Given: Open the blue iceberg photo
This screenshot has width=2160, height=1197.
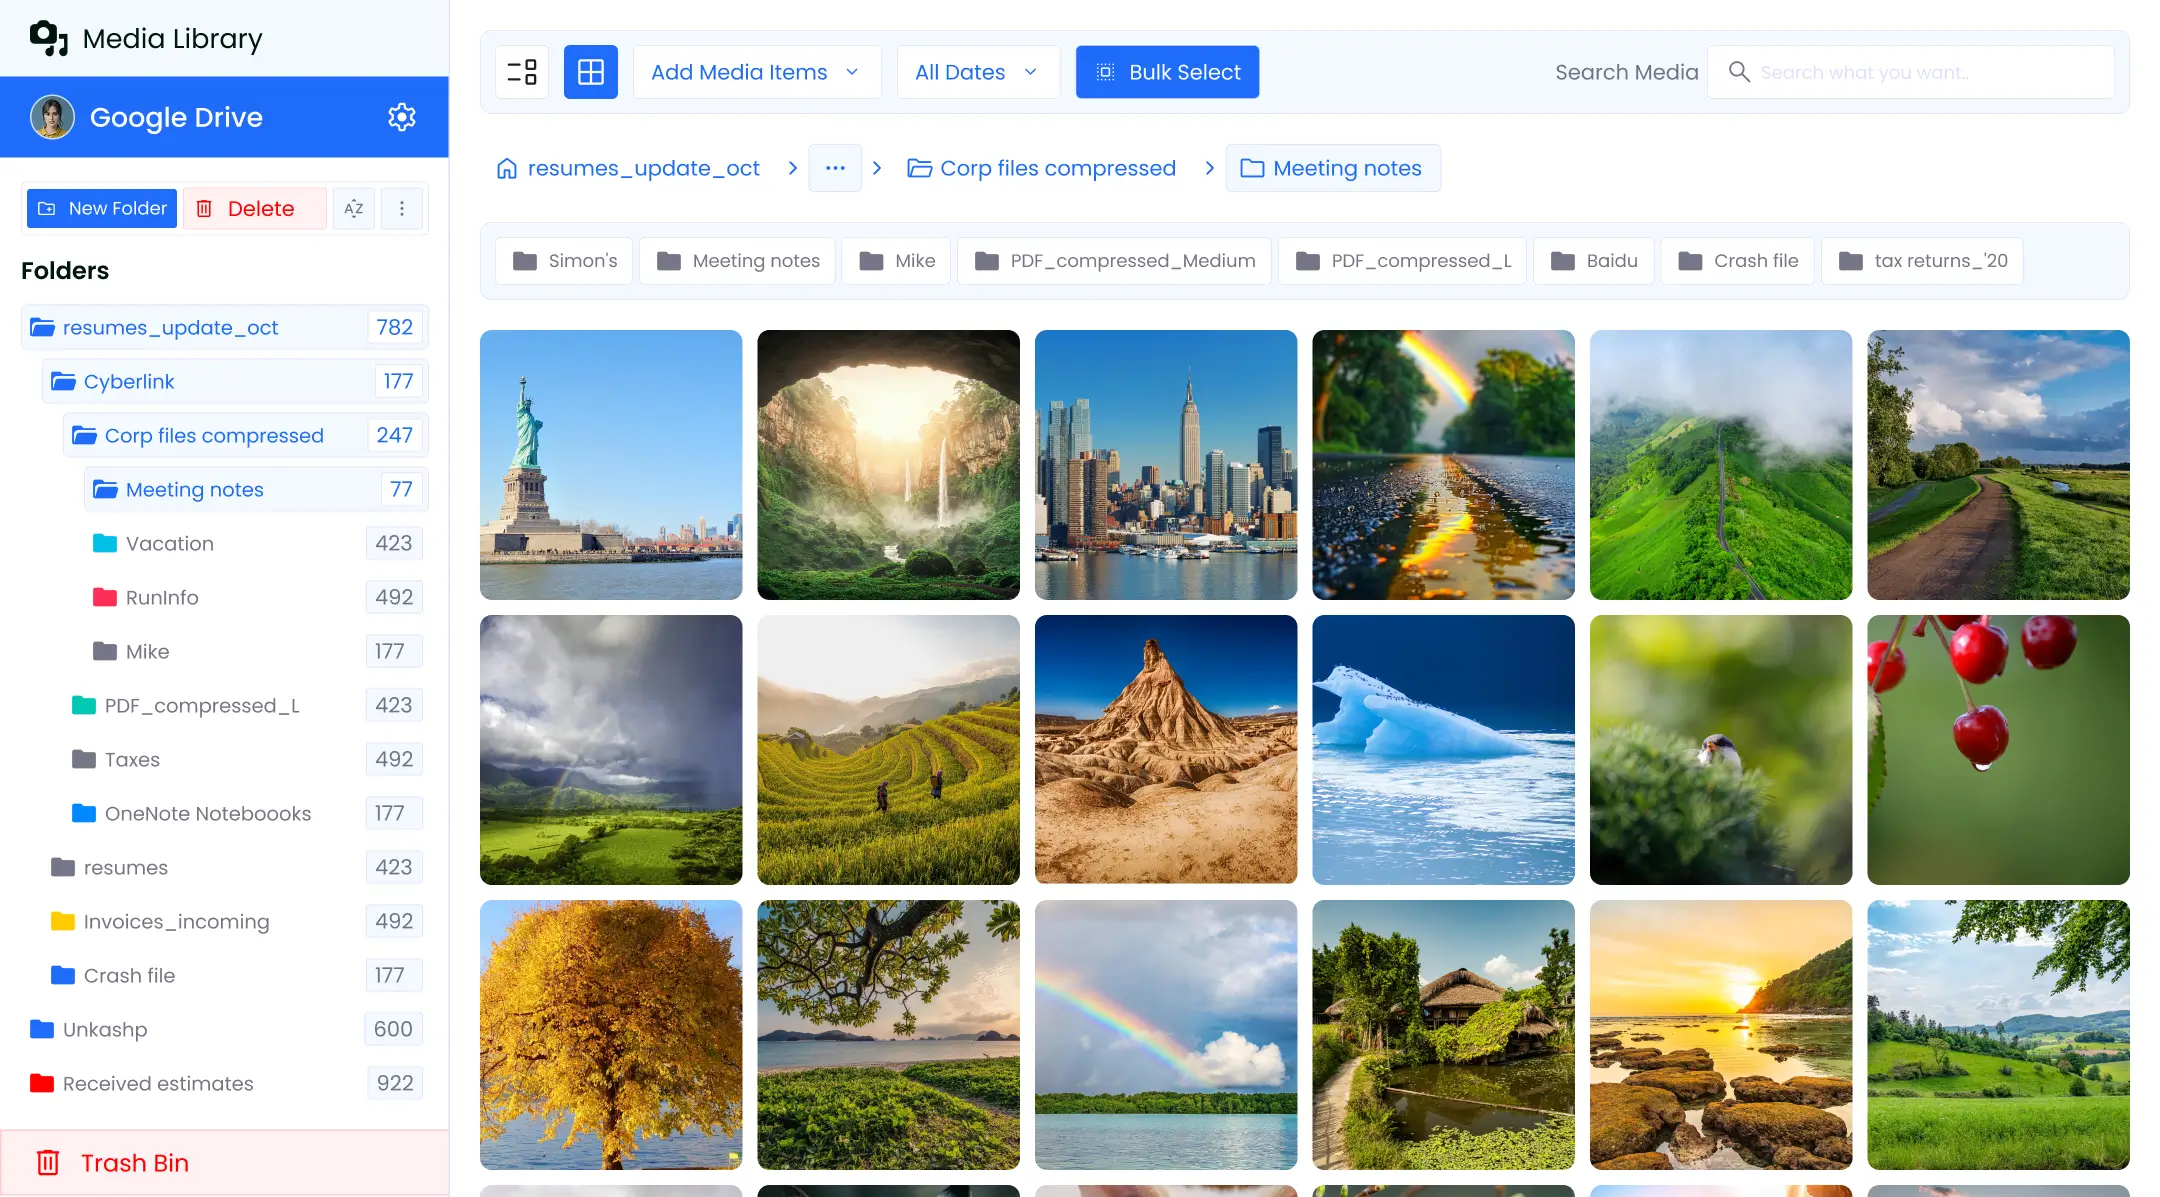Looking at the screenshot, I should 1443,750.
